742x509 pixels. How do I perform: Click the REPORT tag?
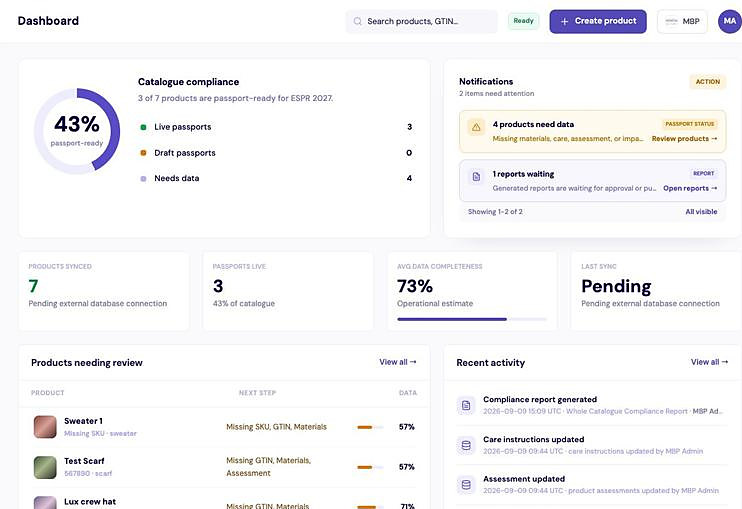click(704, 174)
